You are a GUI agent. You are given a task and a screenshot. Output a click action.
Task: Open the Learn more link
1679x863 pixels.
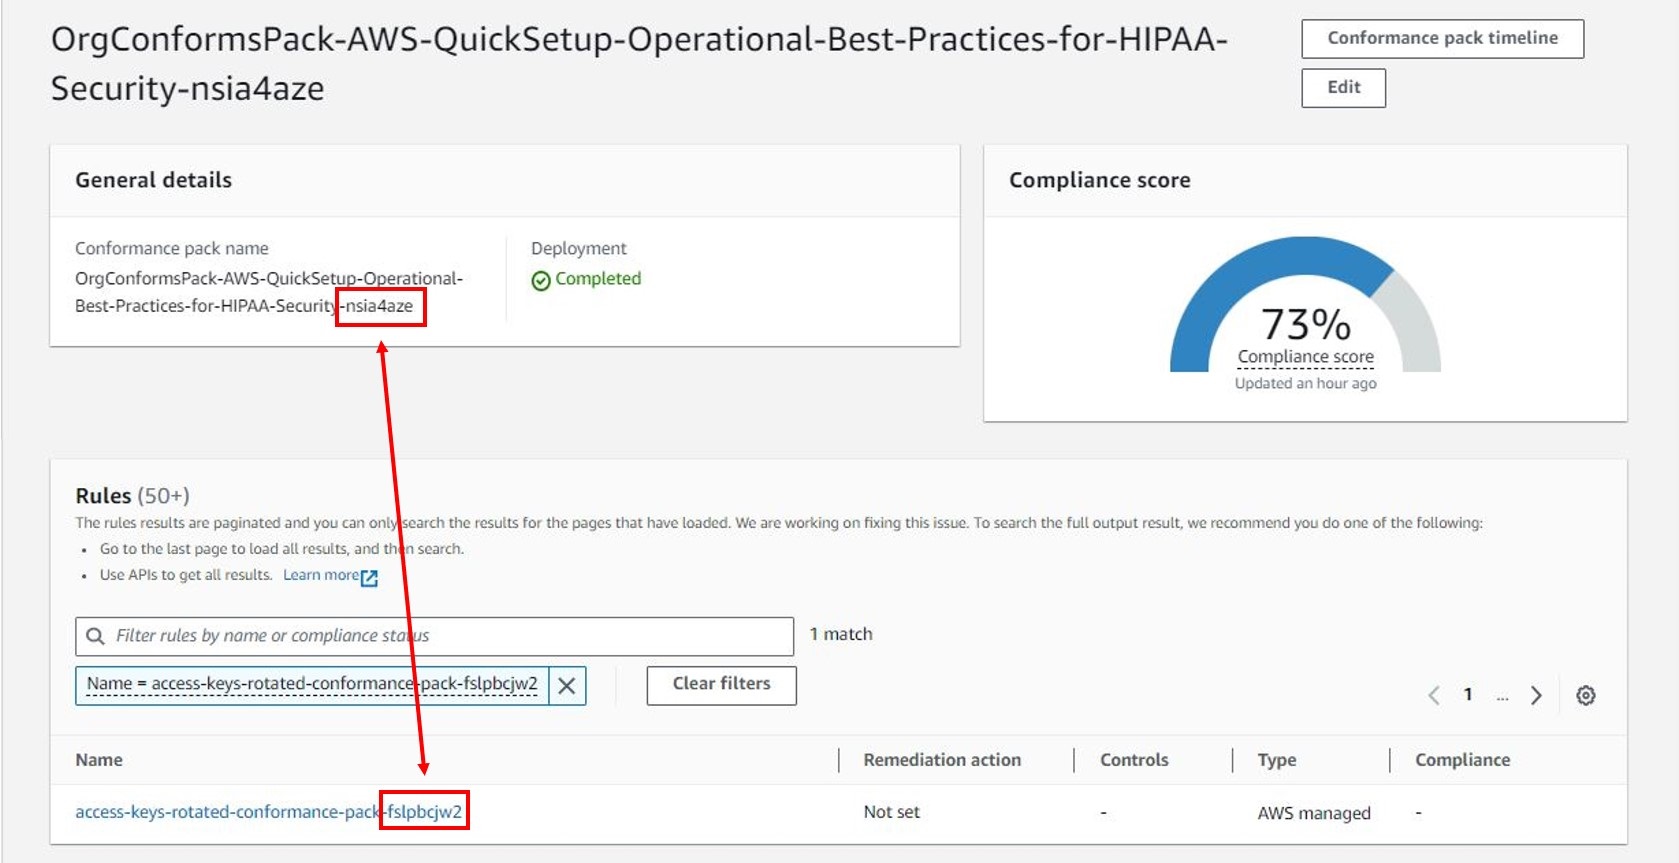(320, 575)
